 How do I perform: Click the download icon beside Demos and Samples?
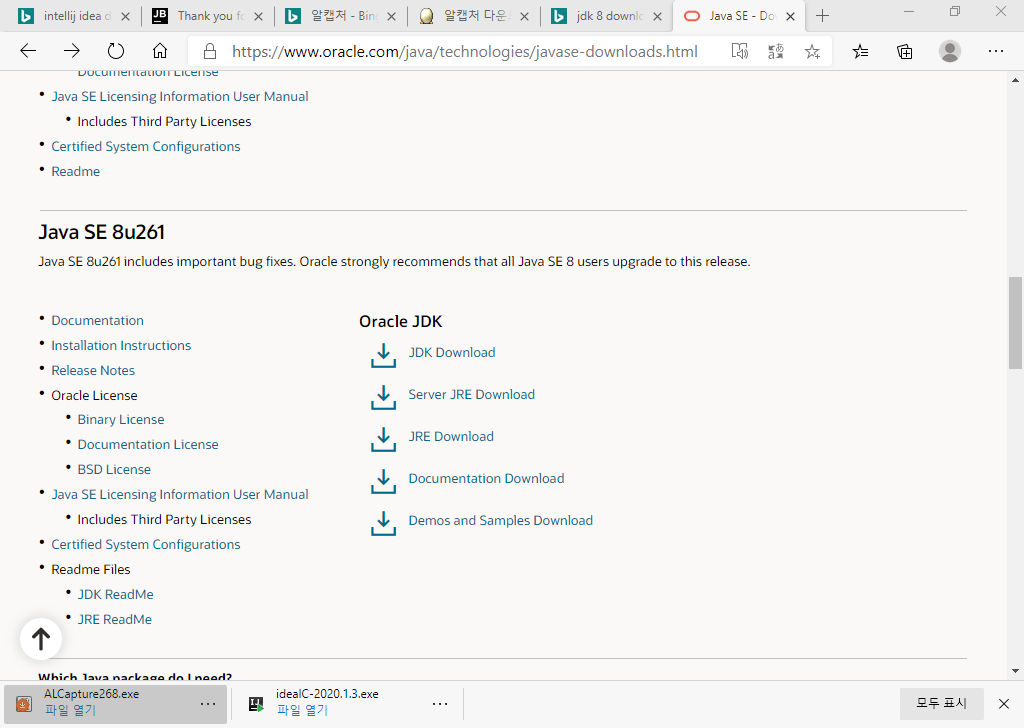click(x=383, y=524)
